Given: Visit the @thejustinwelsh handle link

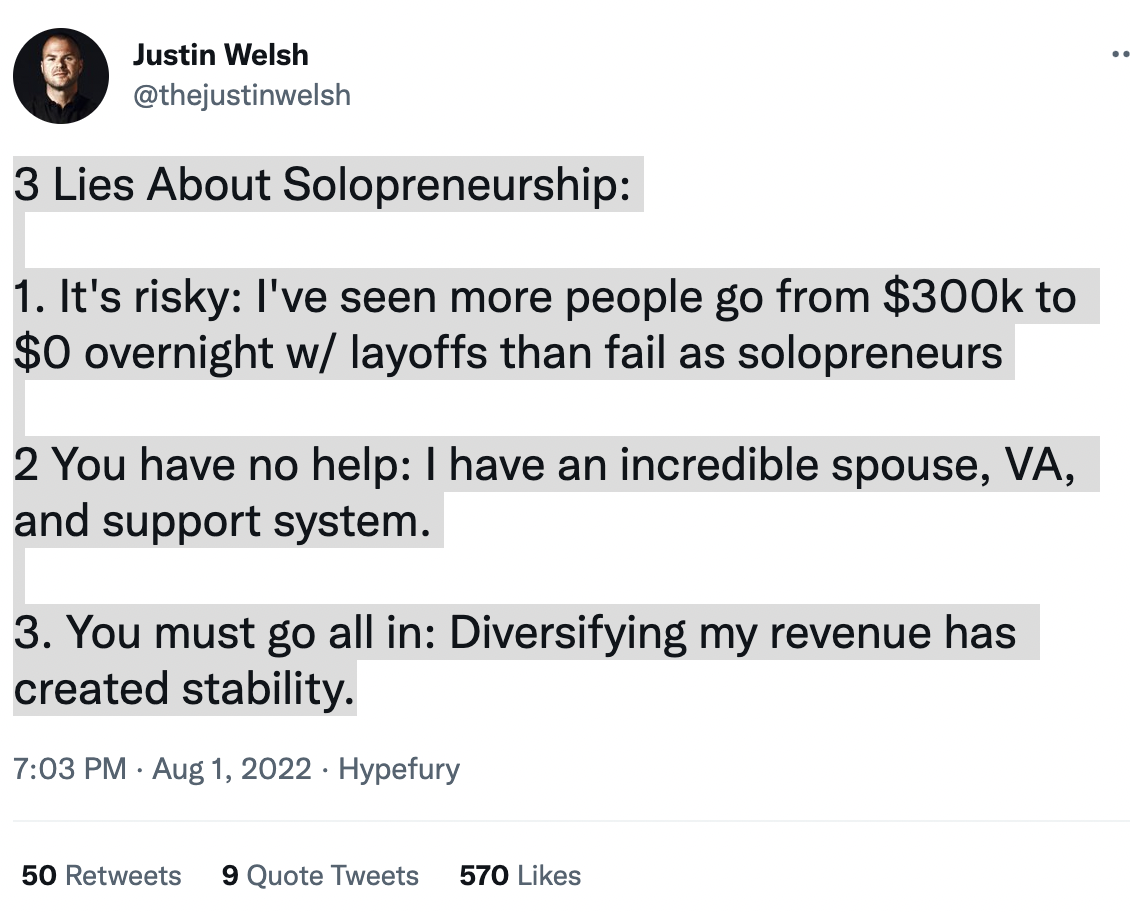Looking at the screenshot, I should [x=241, y=95].
